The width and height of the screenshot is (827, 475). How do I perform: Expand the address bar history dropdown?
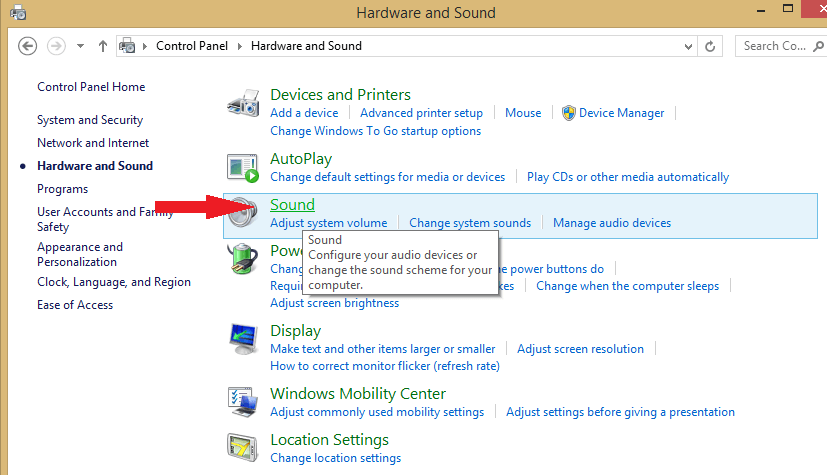tap(688, 46)
